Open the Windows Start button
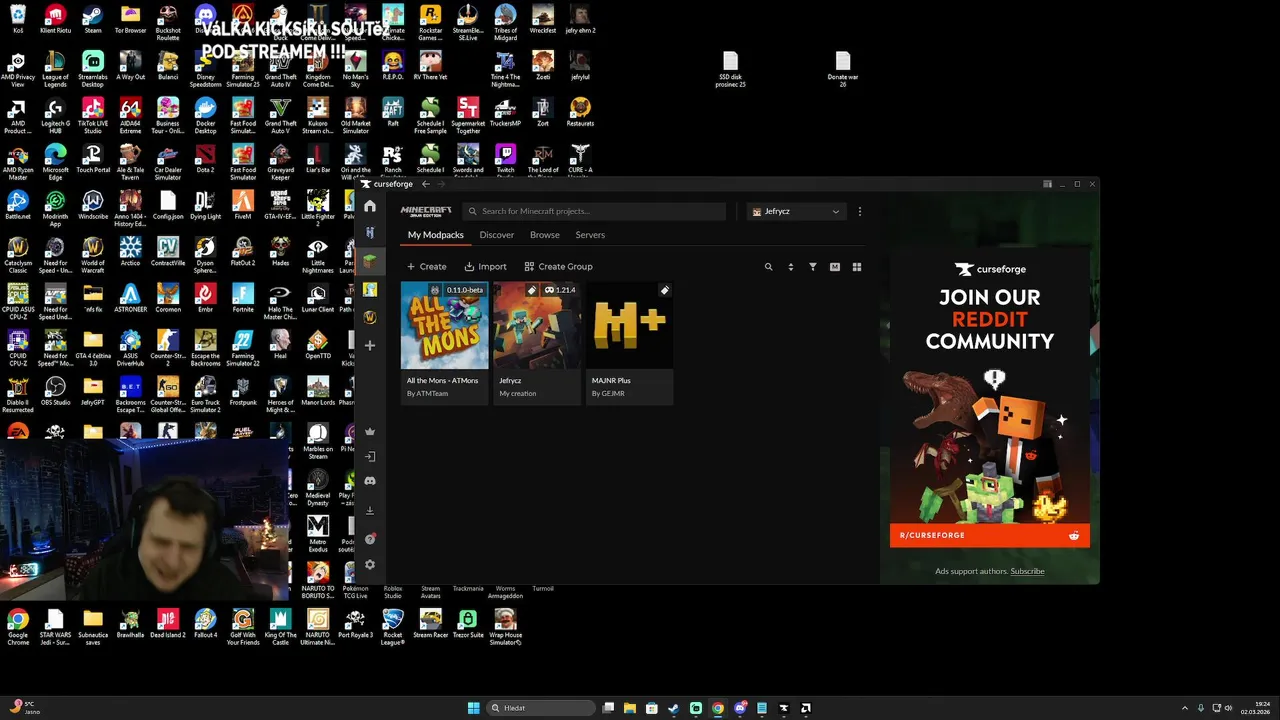 tap(473, 708)
